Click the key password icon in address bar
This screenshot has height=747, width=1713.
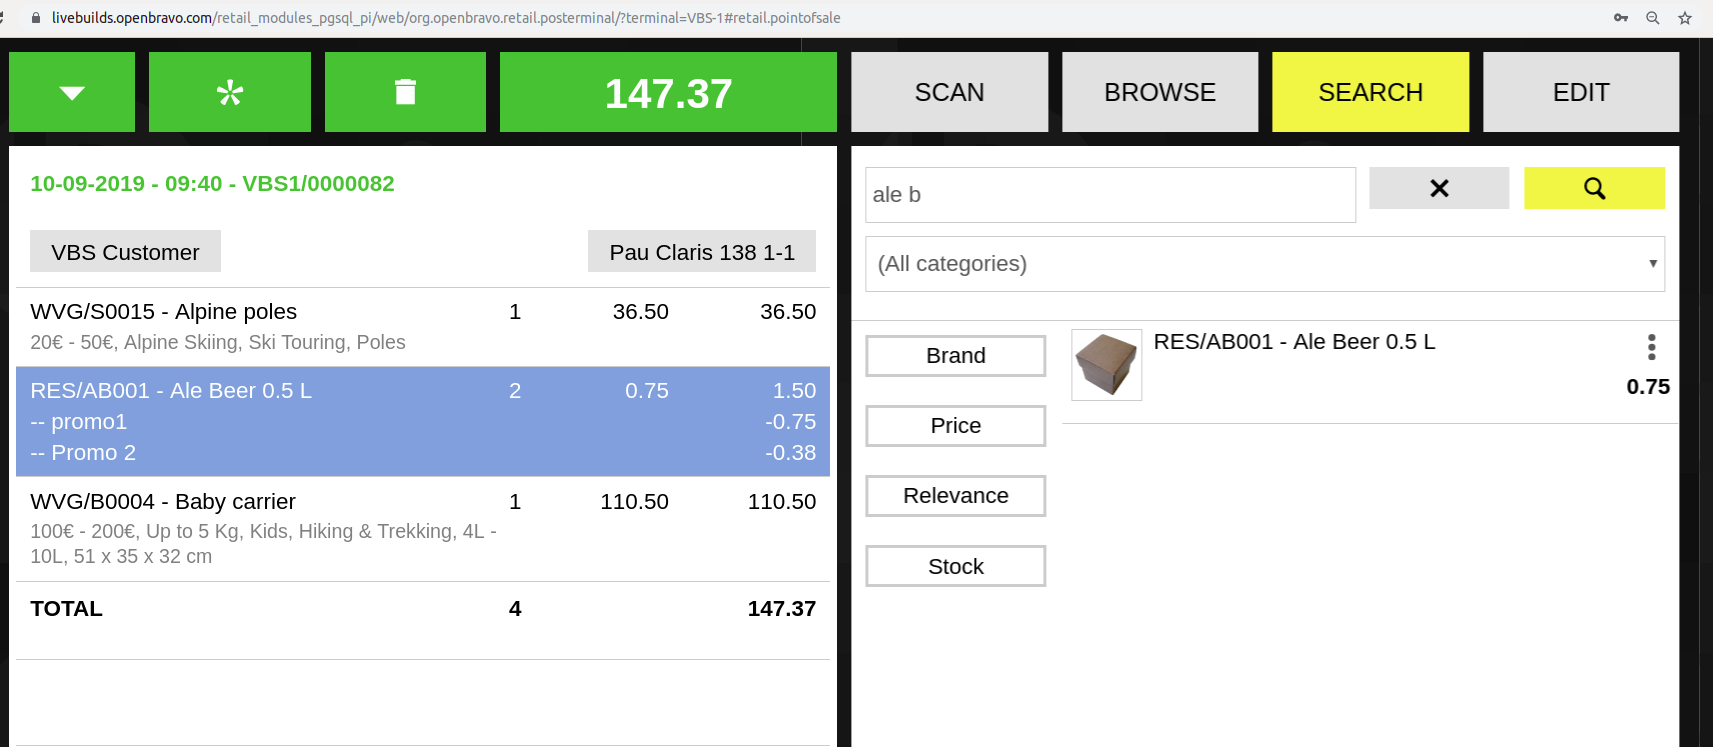pos(1621,18)
